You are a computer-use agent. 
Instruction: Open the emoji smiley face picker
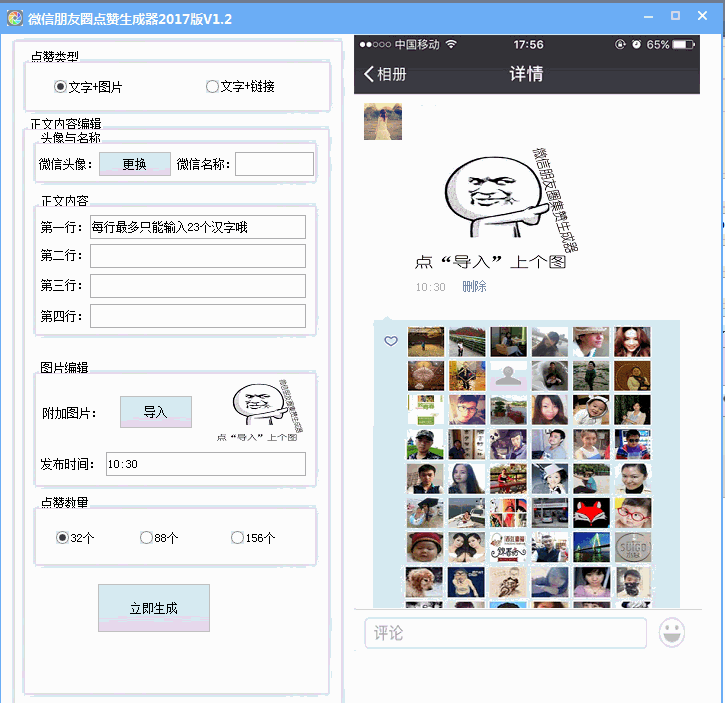click(x=672, y=632)
